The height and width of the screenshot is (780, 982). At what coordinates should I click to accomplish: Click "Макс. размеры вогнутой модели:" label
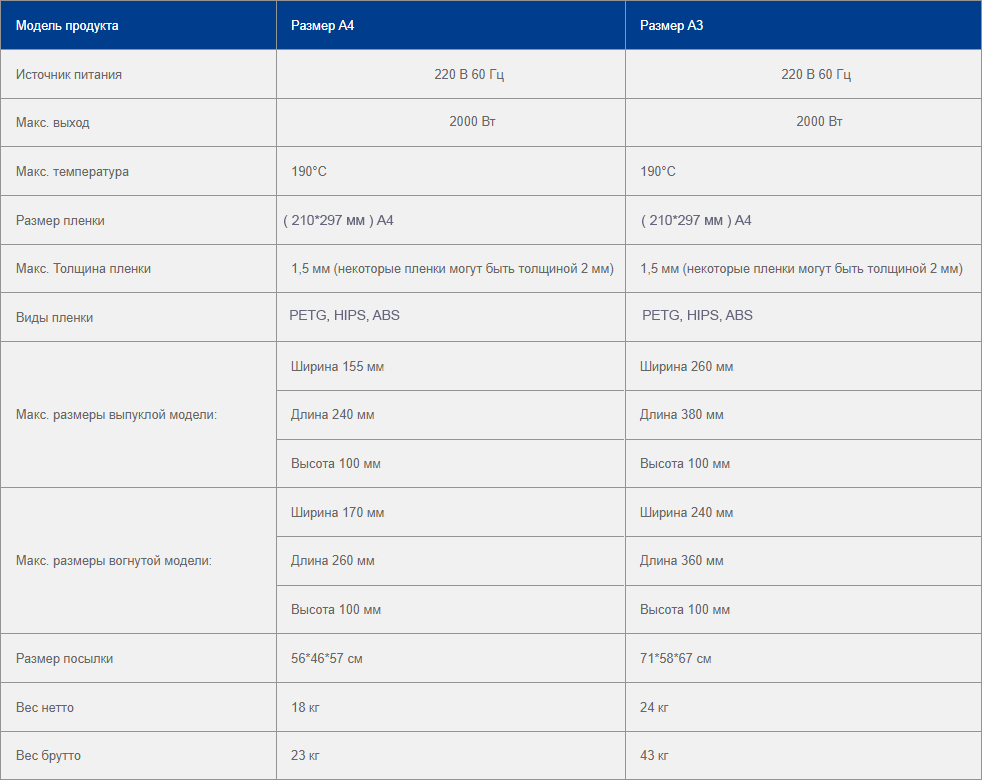coord(114,561)
